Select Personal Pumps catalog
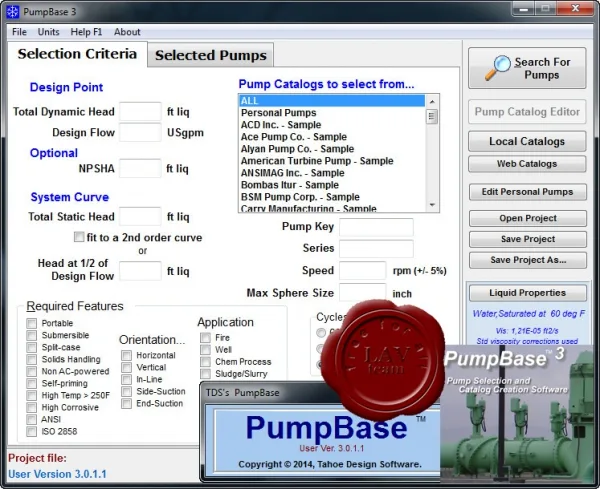Viewport: 600px width, 489px height. pyautogui.click(x=332, y=113)
